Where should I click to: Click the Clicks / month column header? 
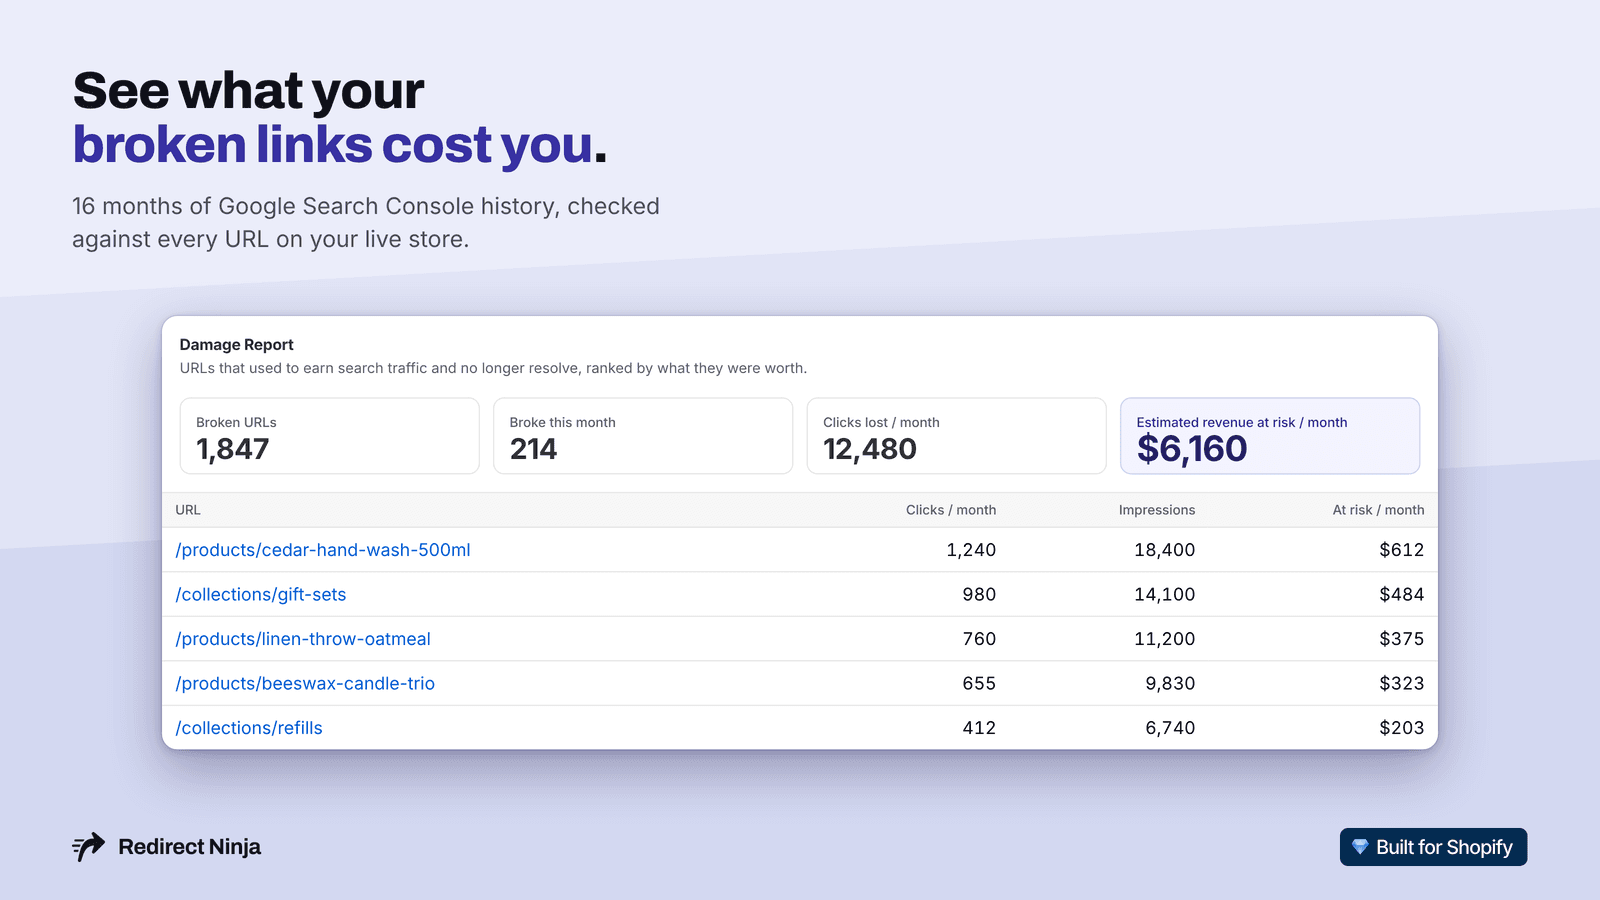tap(951, 510)
